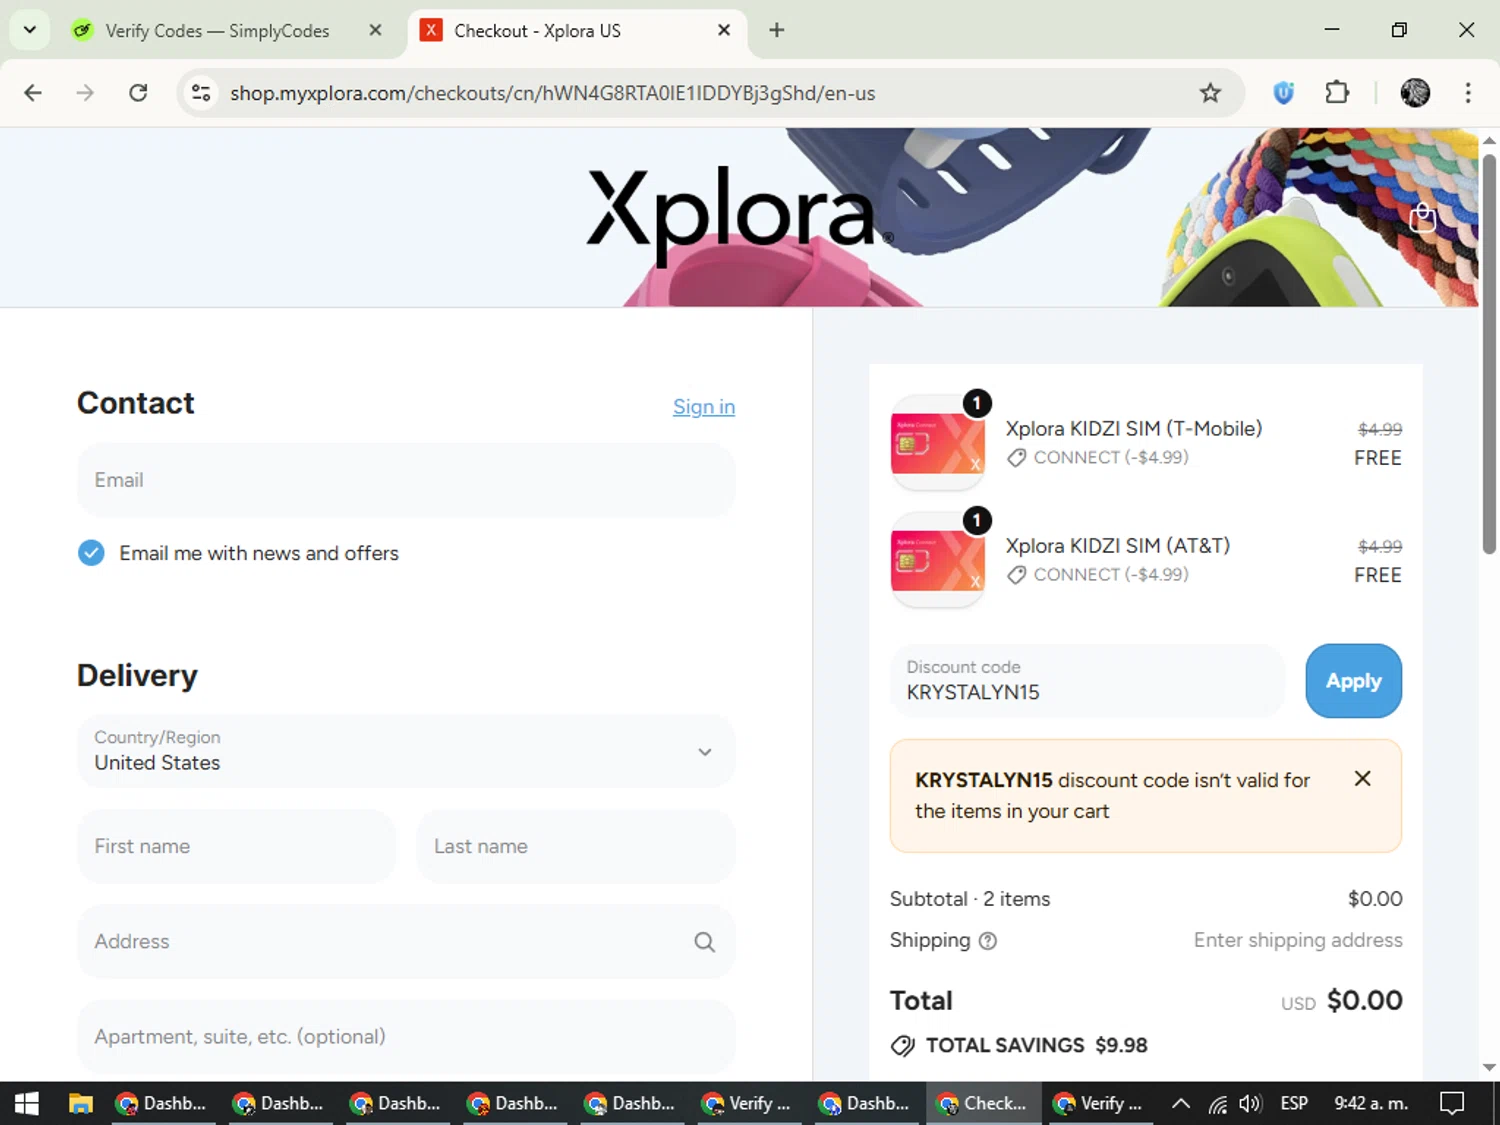The height and width of the screenshot is (1125, 1500).
Task: Click the TOTAL SAVINGS $9.98 text
Action: 1037,1046
